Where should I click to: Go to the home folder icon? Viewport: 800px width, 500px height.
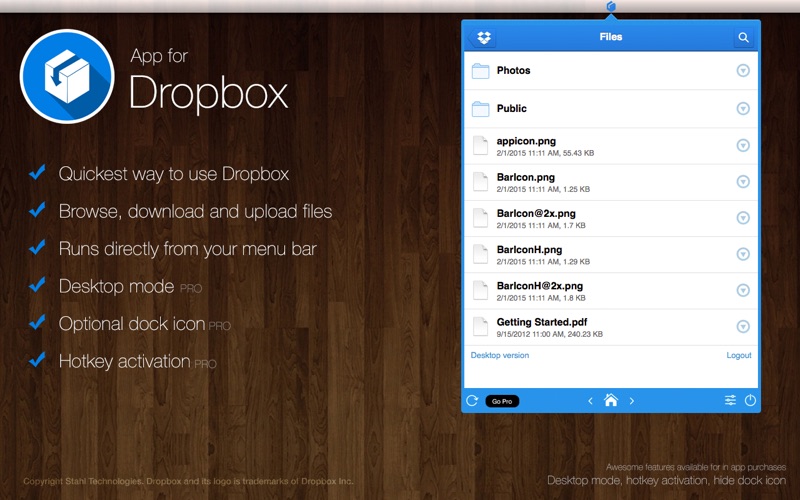point(611,400)
